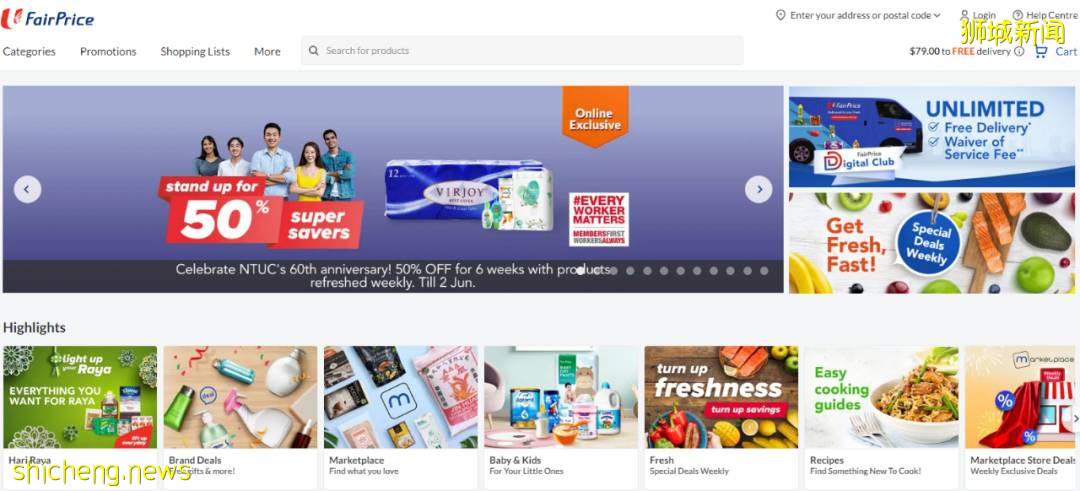The width and height of the screenshot is (1080, 491).
Task: Expand the More menu
Action: (267, 52)
